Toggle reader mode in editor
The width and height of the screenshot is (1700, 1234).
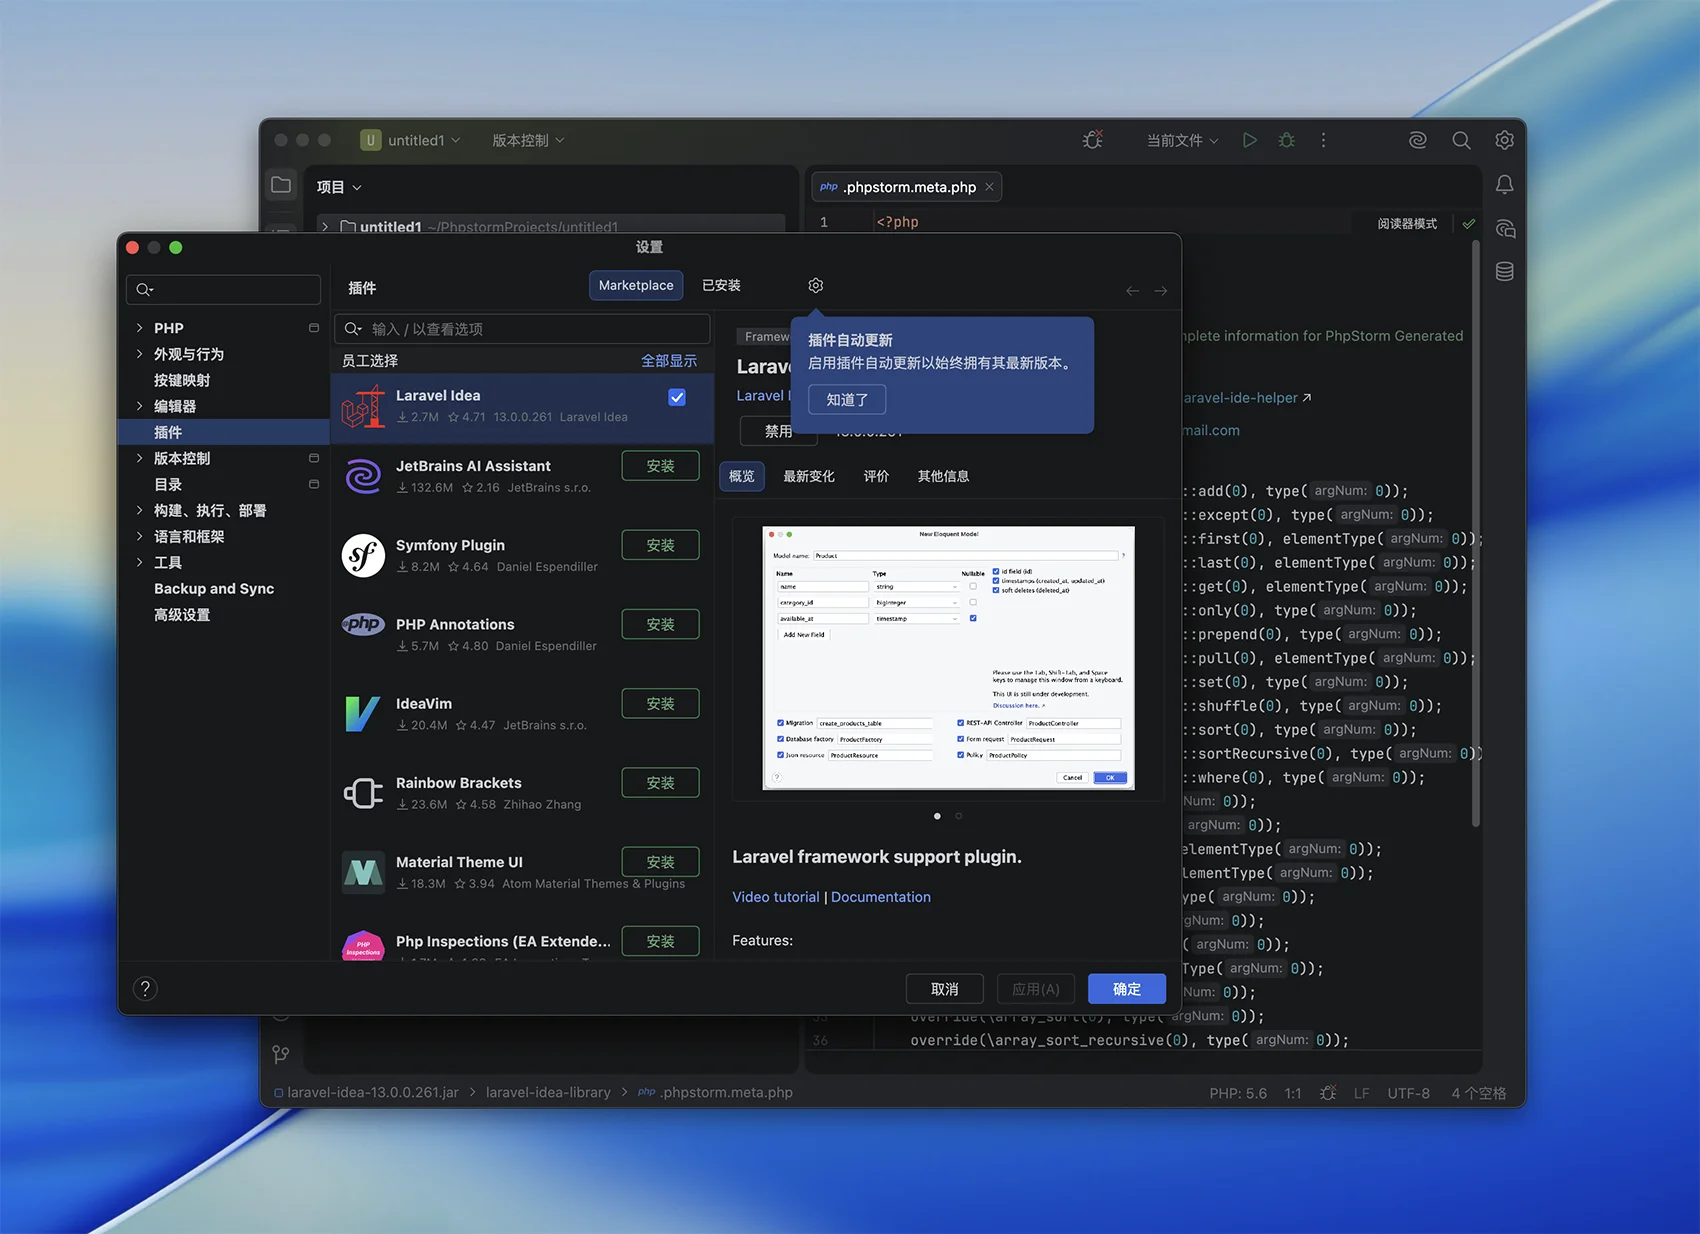point(1406,224)
